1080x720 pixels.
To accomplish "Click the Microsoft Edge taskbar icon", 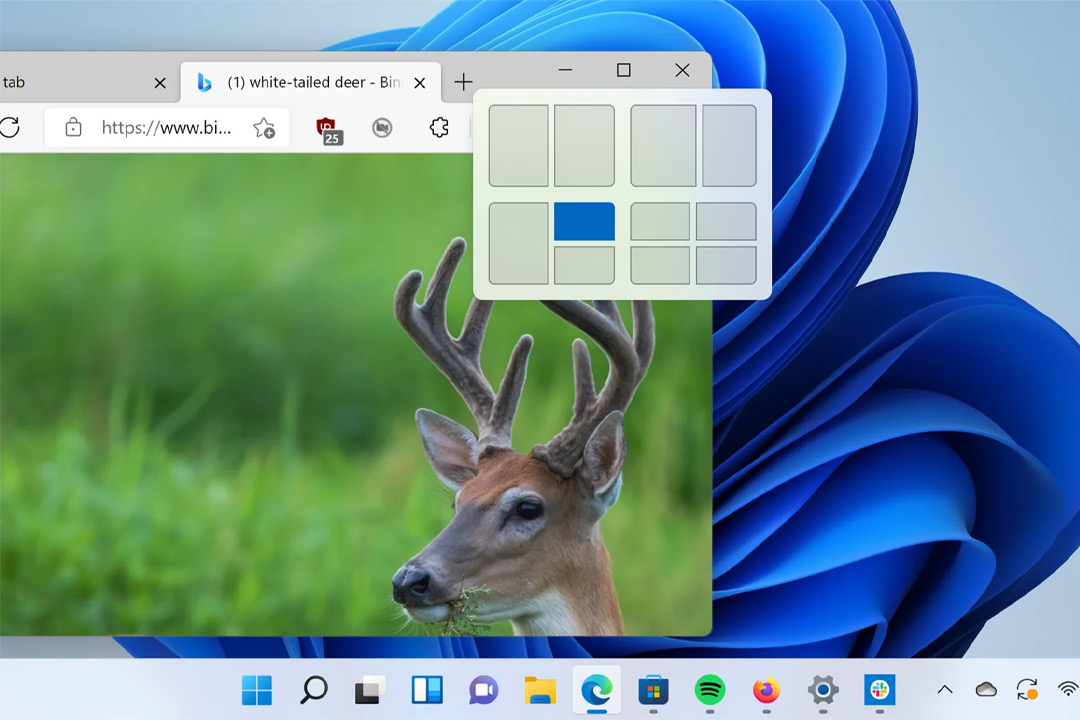I will click(596, 690).
